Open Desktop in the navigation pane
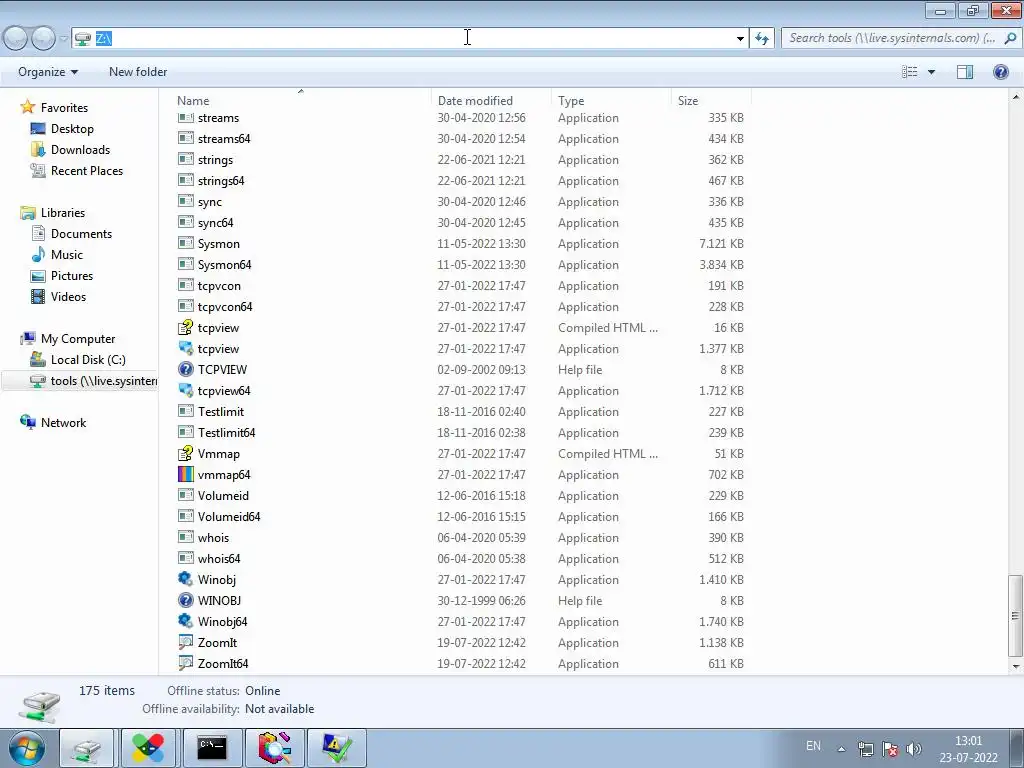Image resolution: width=1024 pixels, height=768 pixels. click(72, 129)
